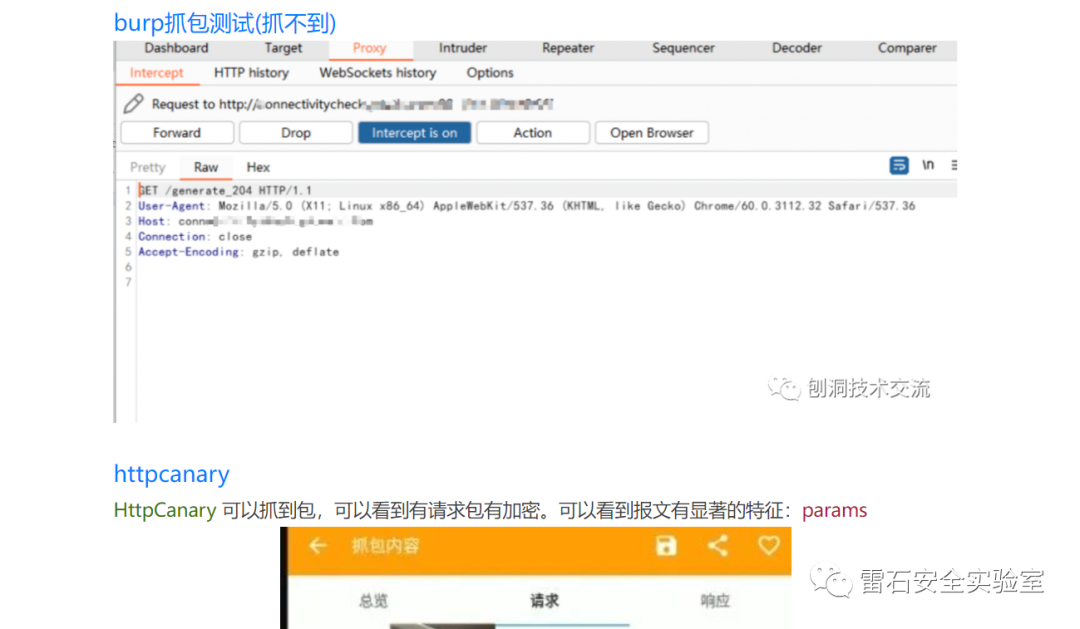
Task: Select the Proxy tab
Action: click(x=370, y=48)
